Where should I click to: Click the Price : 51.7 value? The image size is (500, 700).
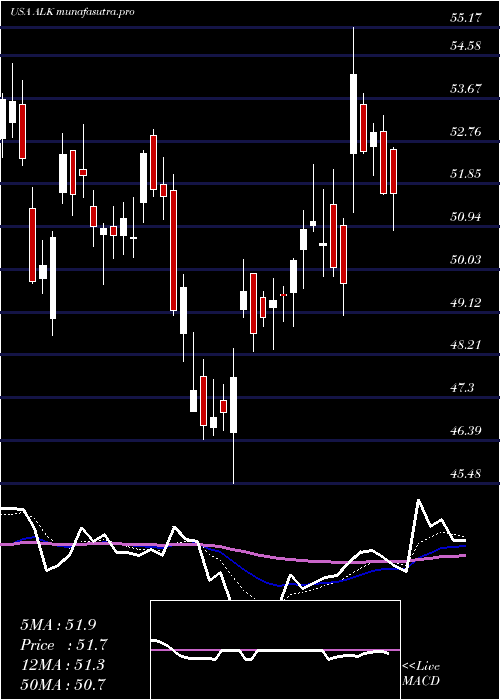[64, 645]
